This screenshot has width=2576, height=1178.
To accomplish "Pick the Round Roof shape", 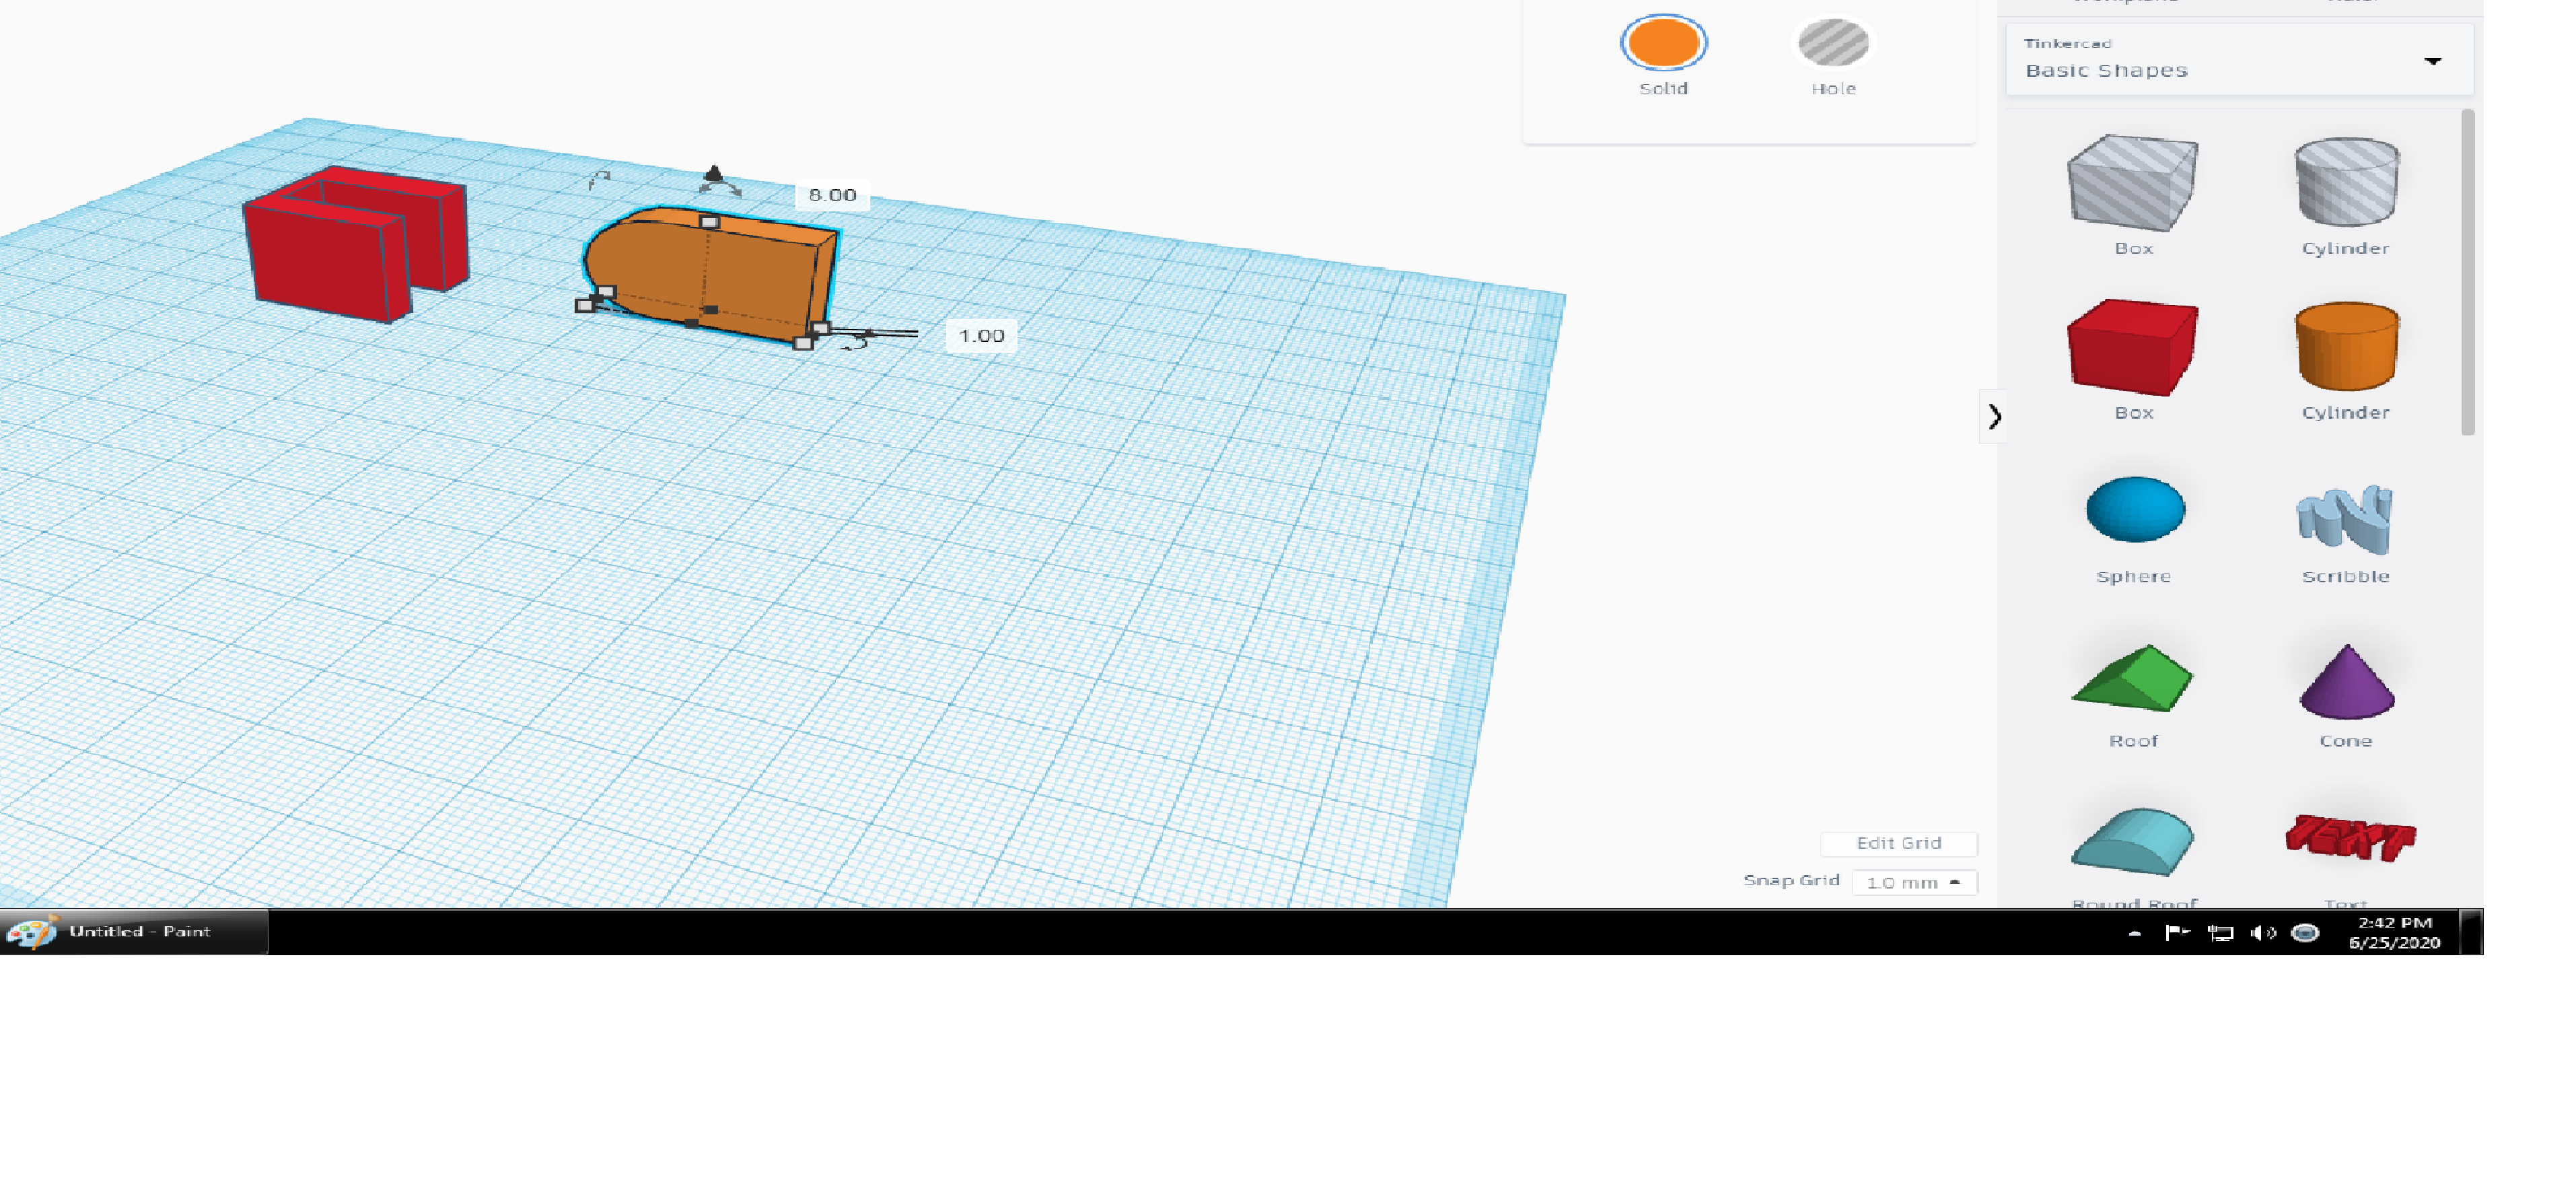I will tap(2132, 841).
